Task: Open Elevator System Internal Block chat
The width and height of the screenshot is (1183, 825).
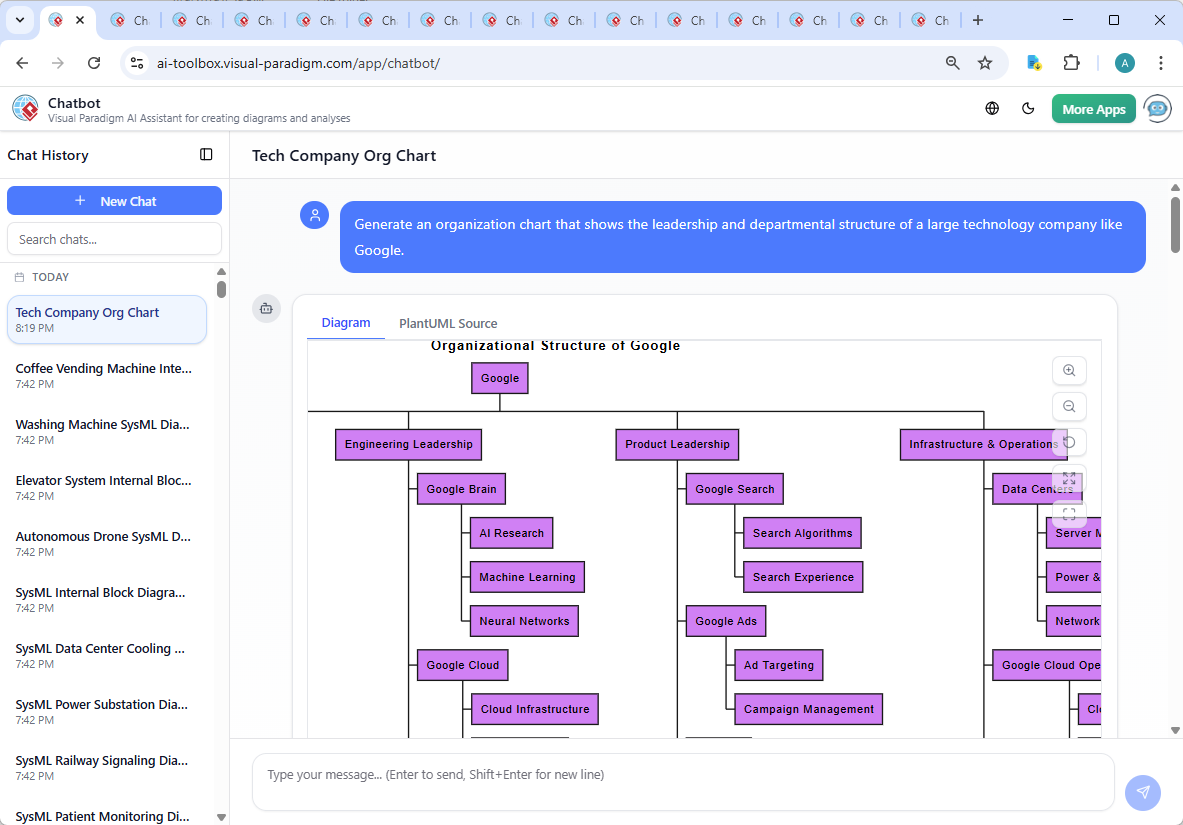Action: [107, 487]
